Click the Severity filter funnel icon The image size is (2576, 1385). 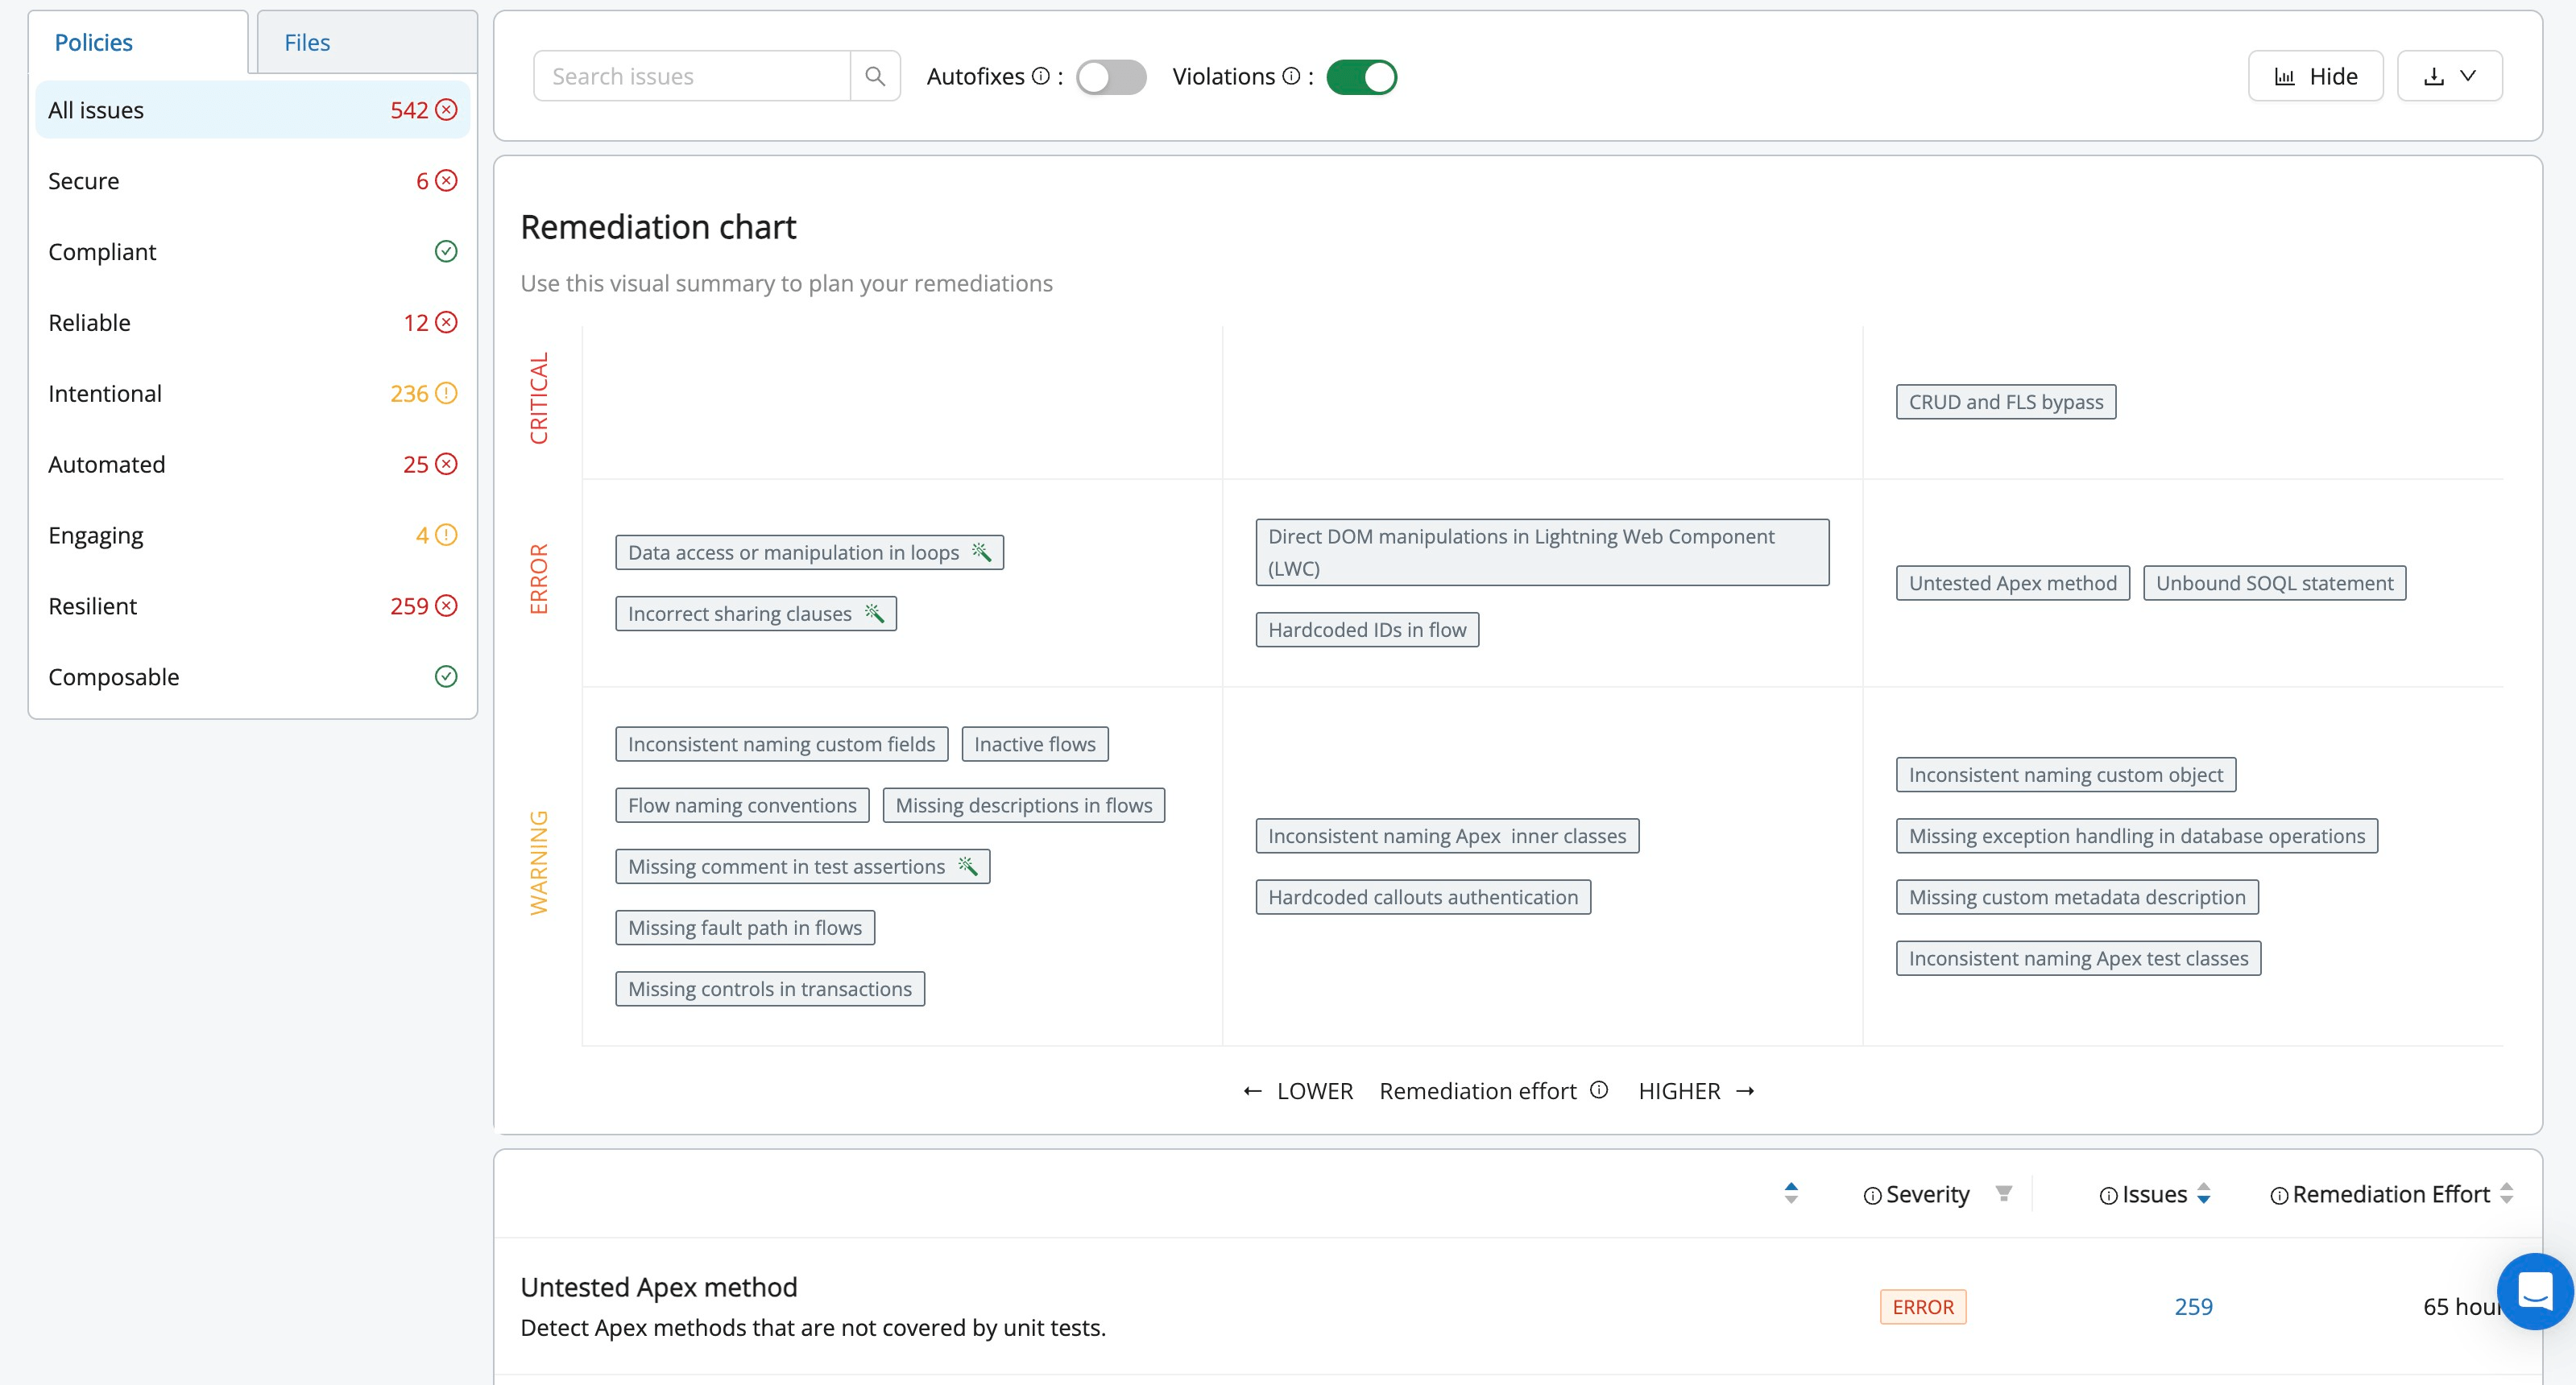[x=2003, y=1193]
